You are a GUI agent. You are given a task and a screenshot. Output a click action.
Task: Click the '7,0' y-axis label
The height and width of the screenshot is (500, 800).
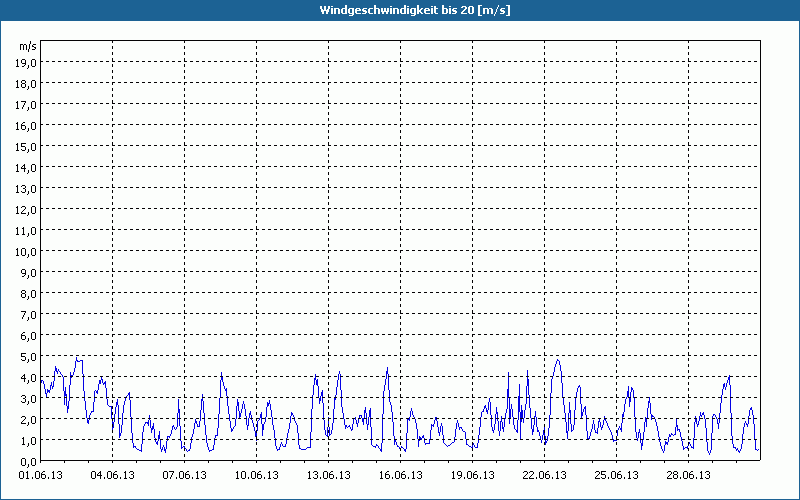point(28,315)
